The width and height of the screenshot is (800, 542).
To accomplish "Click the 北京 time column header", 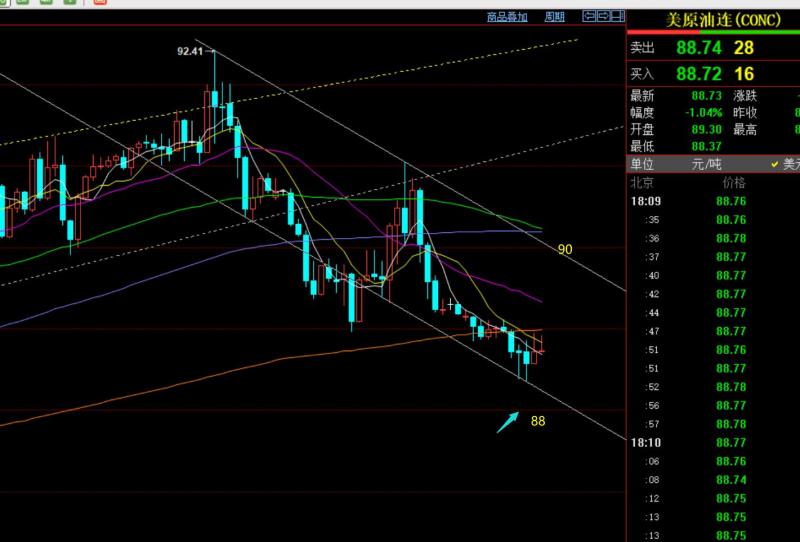I will (x=641, y=183).
